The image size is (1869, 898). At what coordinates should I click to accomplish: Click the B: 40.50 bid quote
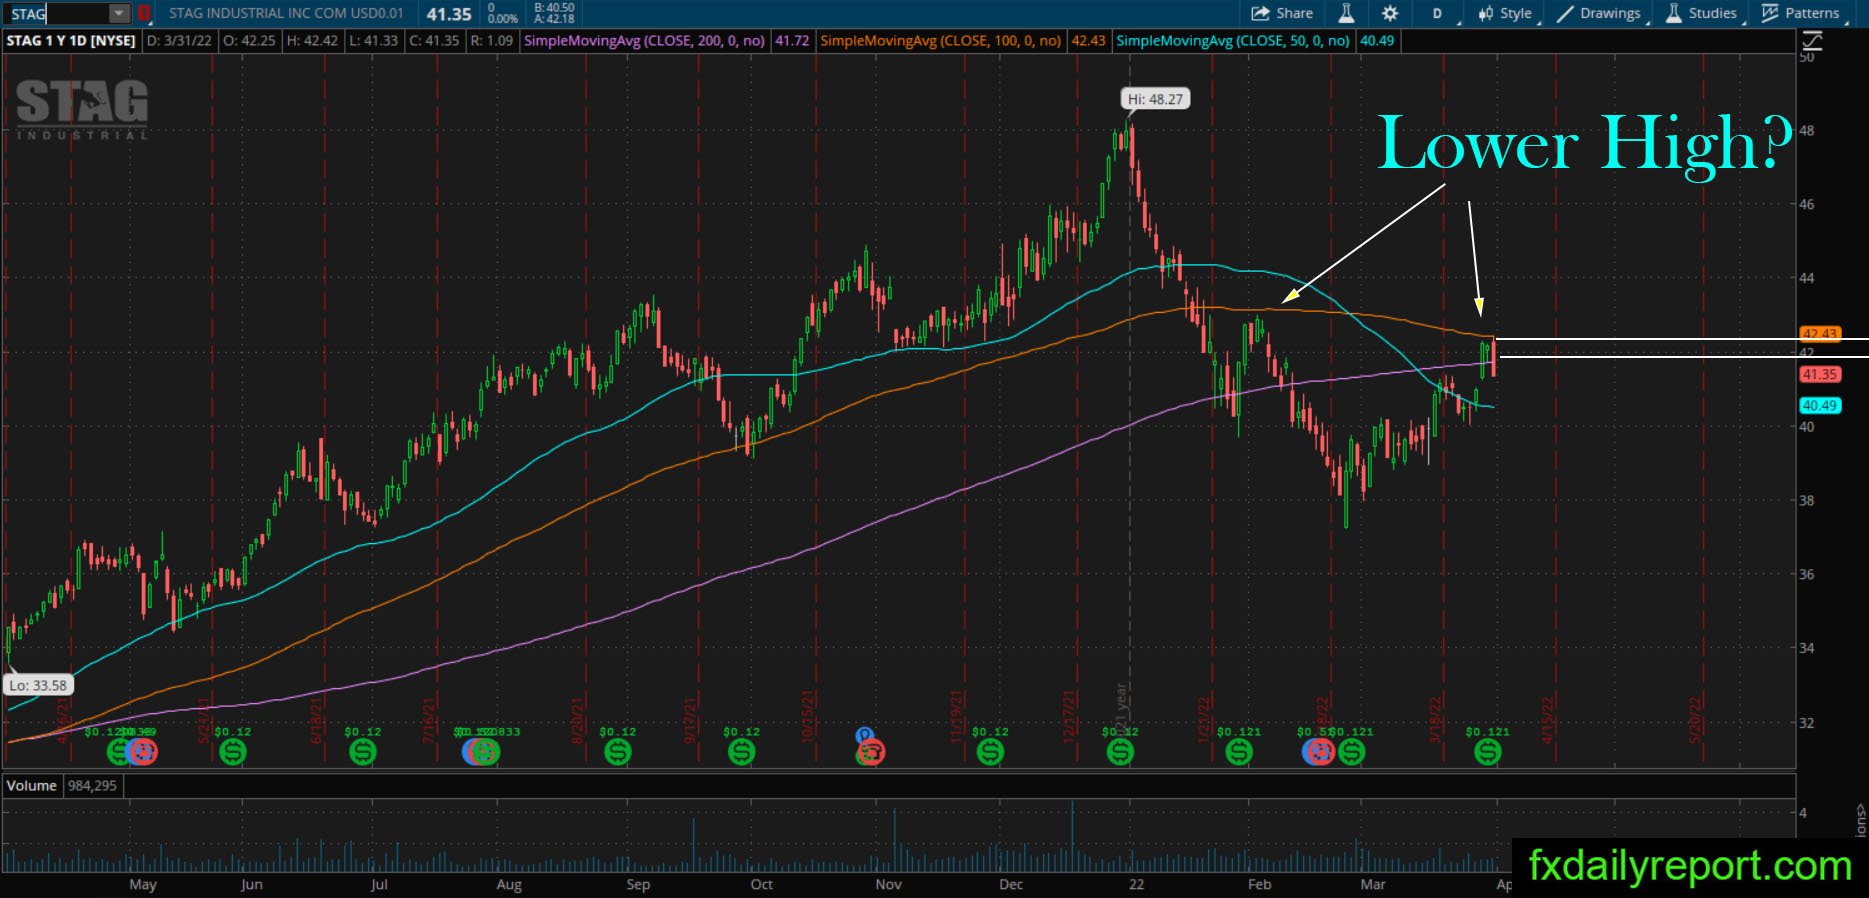554,7
